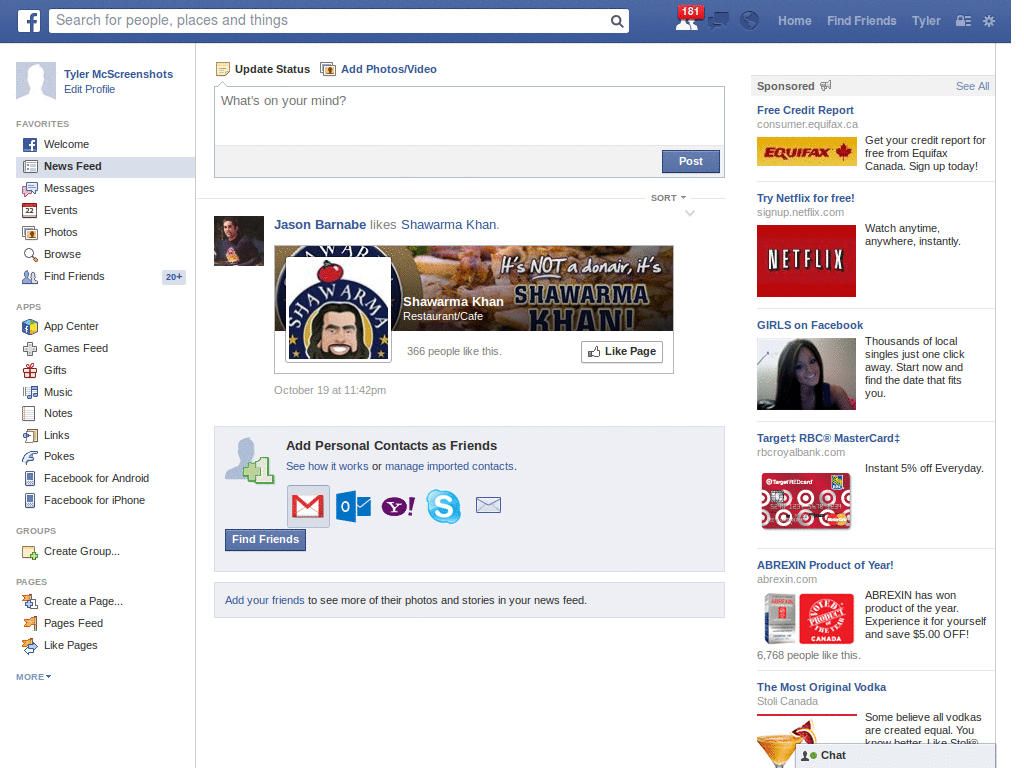
Task: Open Find Friends in top bar
Action: click(x=861, y=21)
